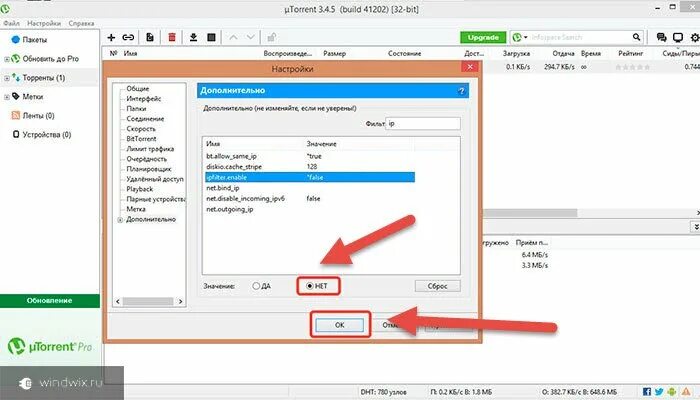The height and width of the screenshot is (400, 700).
Task: Select Лимит трафика in settings tree
Action: click(x=150, y=149)
